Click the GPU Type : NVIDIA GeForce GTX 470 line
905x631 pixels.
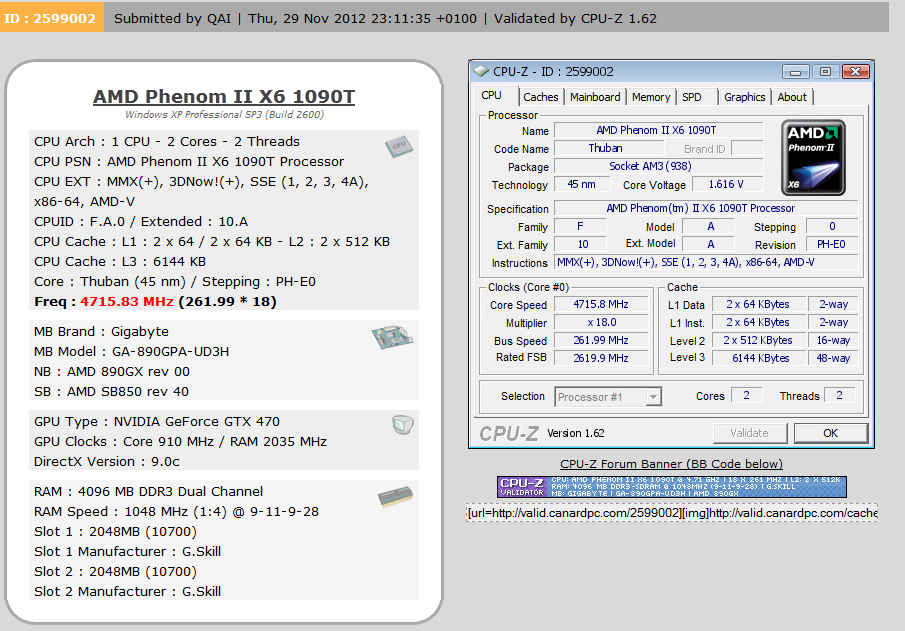(157, 421)
